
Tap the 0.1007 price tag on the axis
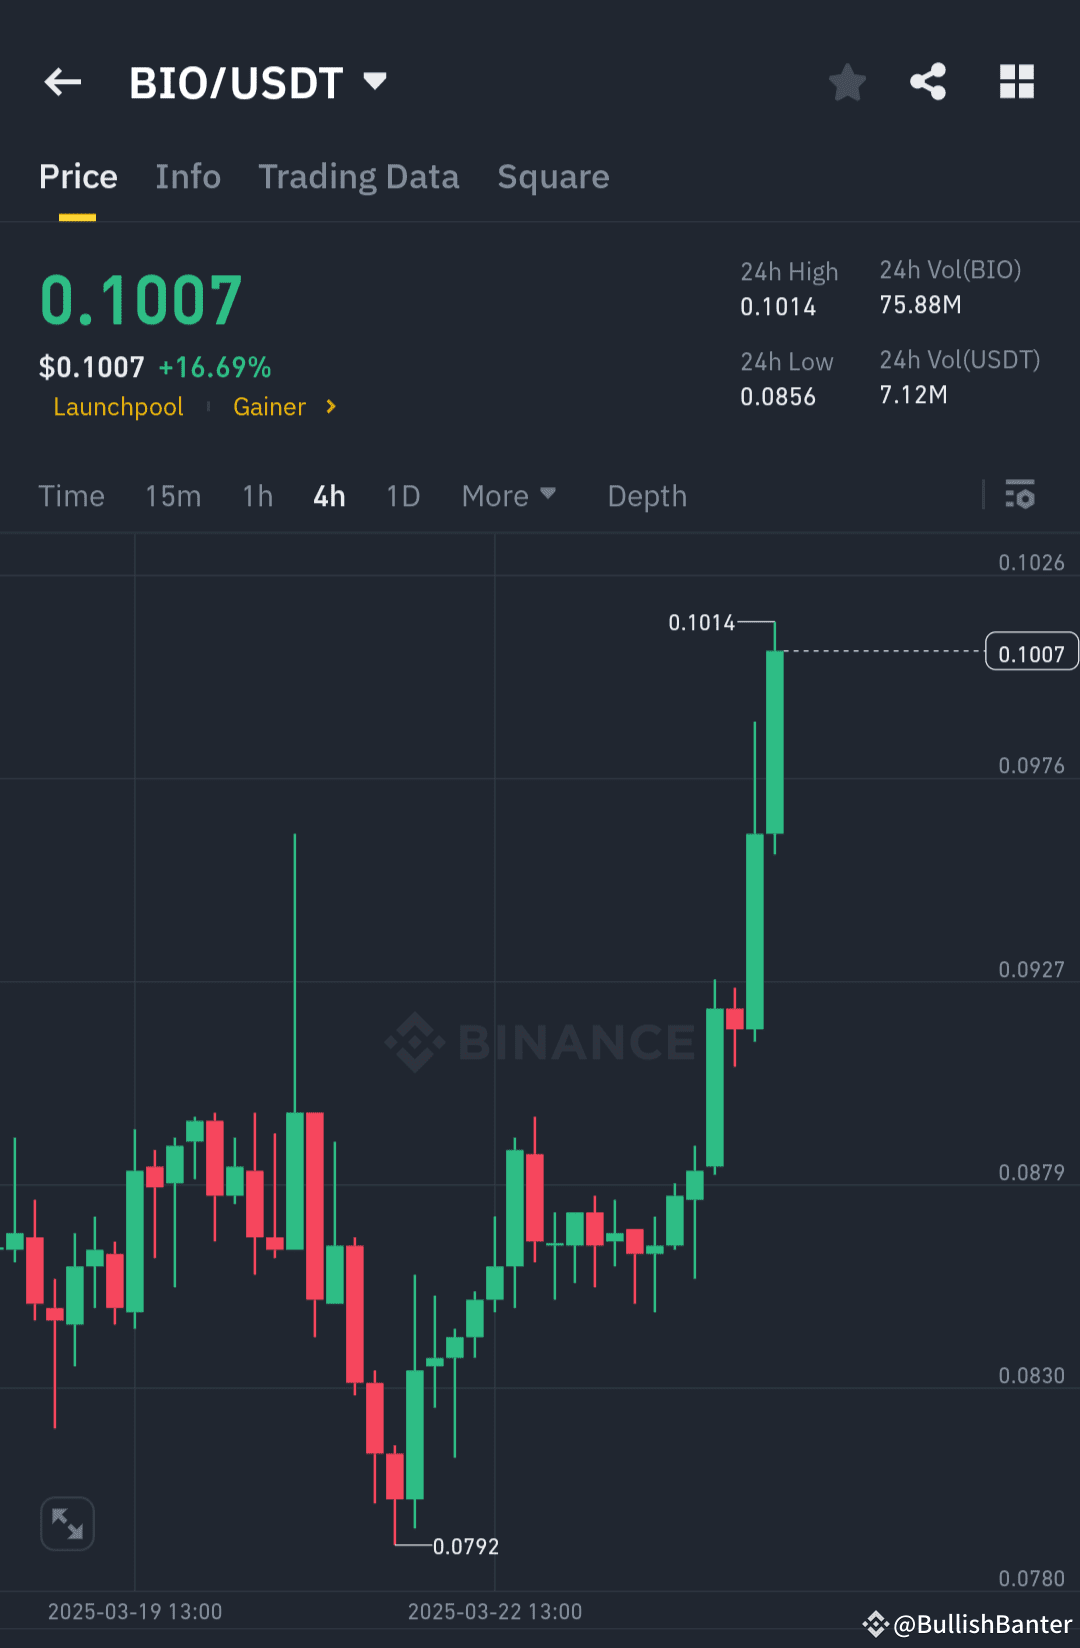(1031, 651)
